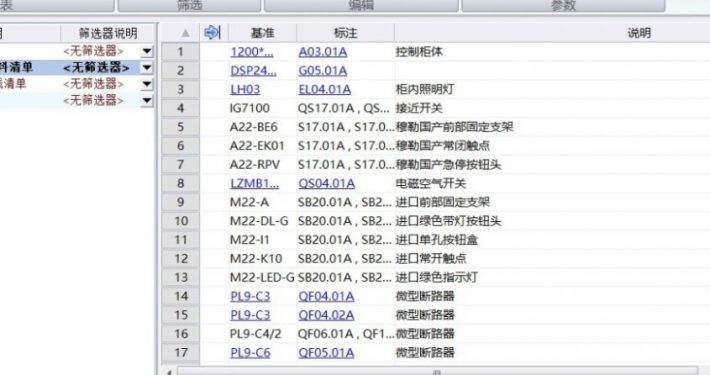Select the 筛选 ribbon group label
710x375 pixels.
click(190, 5)
